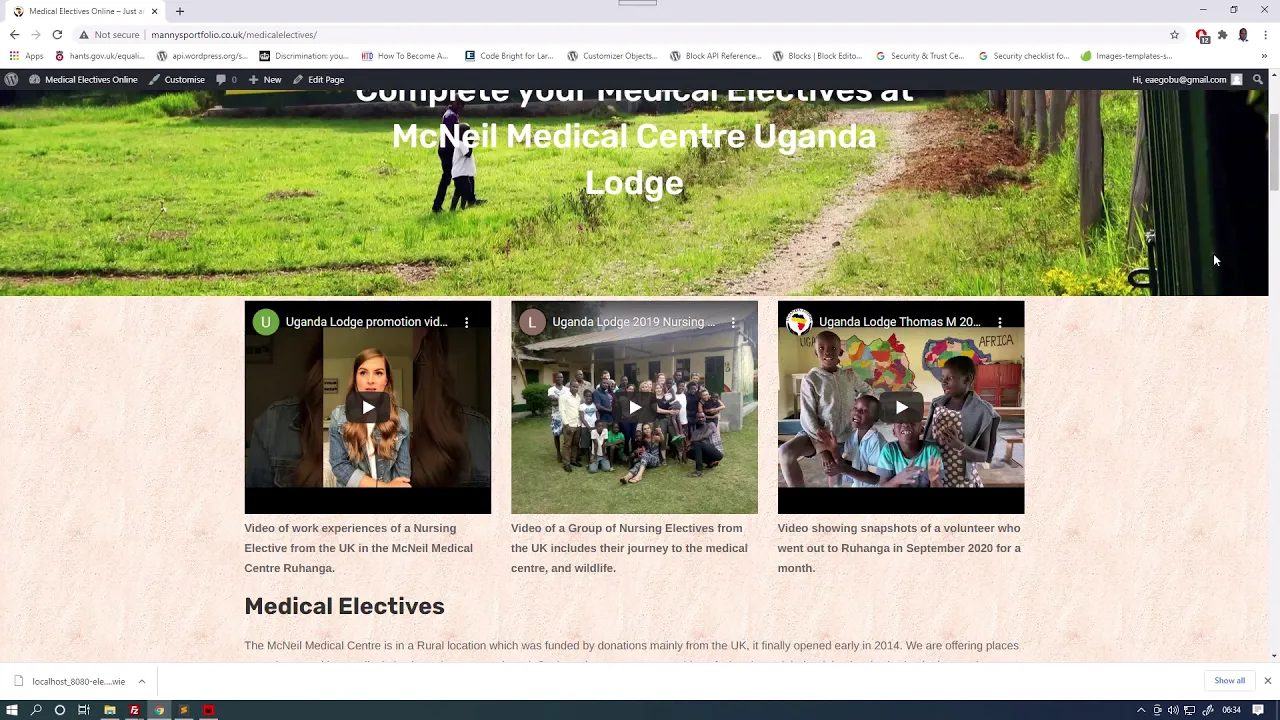Show more bookmarks with the chevron
Viewport: 1280px width, 720px height.
click(x=1265, y=56)
